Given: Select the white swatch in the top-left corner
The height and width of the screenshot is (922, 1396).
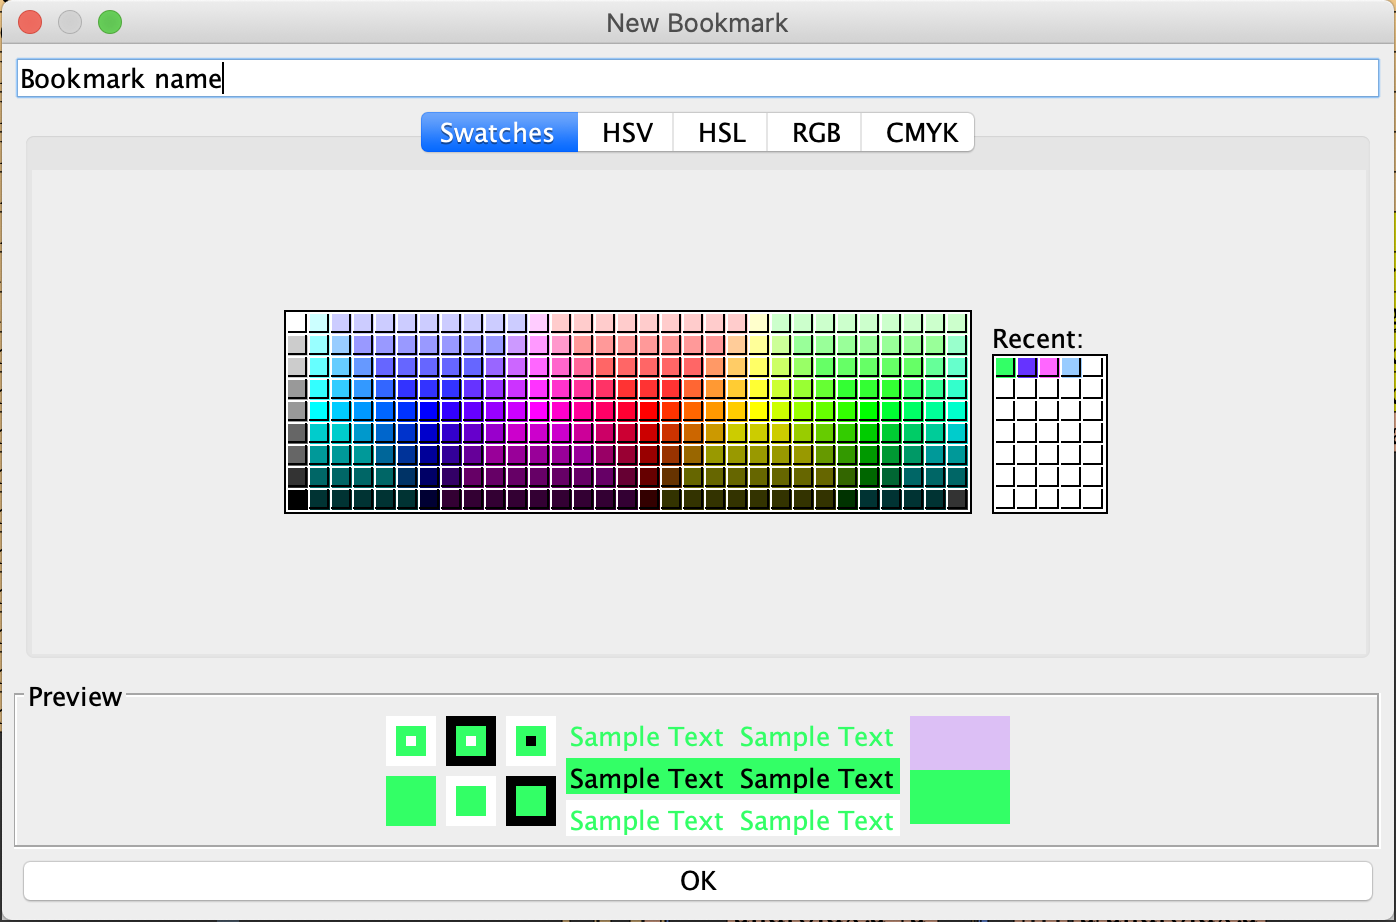Looking at the screenshot, I should pos(297,320).
